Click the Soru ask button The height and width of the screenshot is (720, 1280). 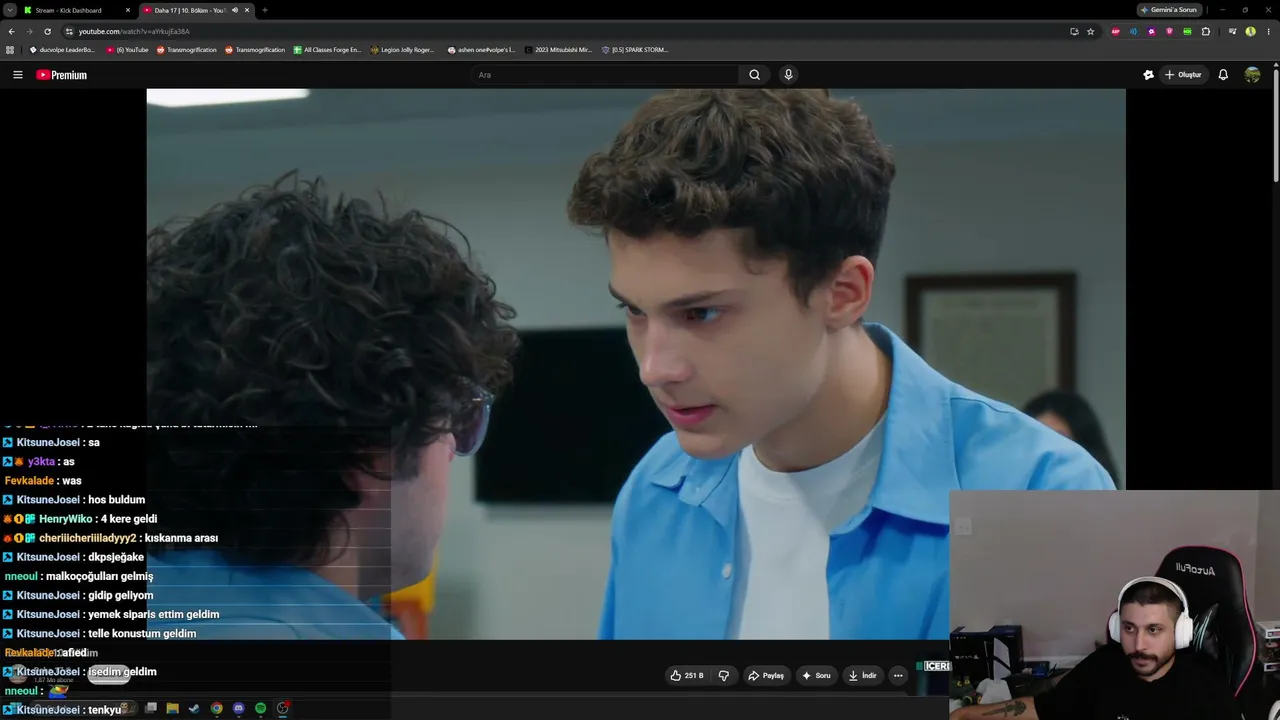tap(817, 676)
